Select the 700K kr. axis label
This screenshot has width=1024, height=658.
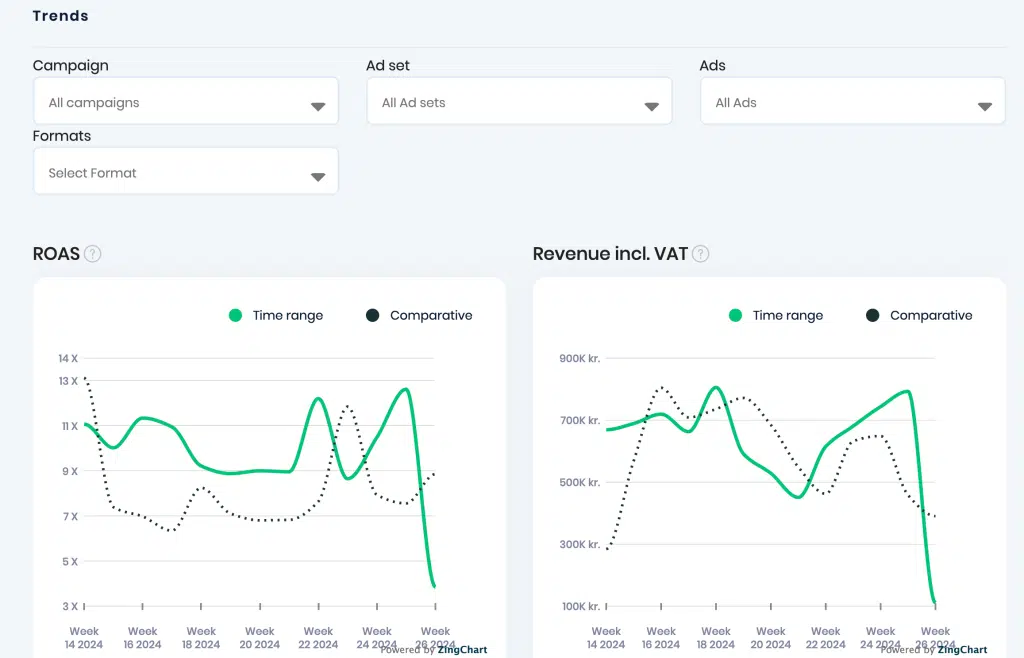(x=579, y=420)
